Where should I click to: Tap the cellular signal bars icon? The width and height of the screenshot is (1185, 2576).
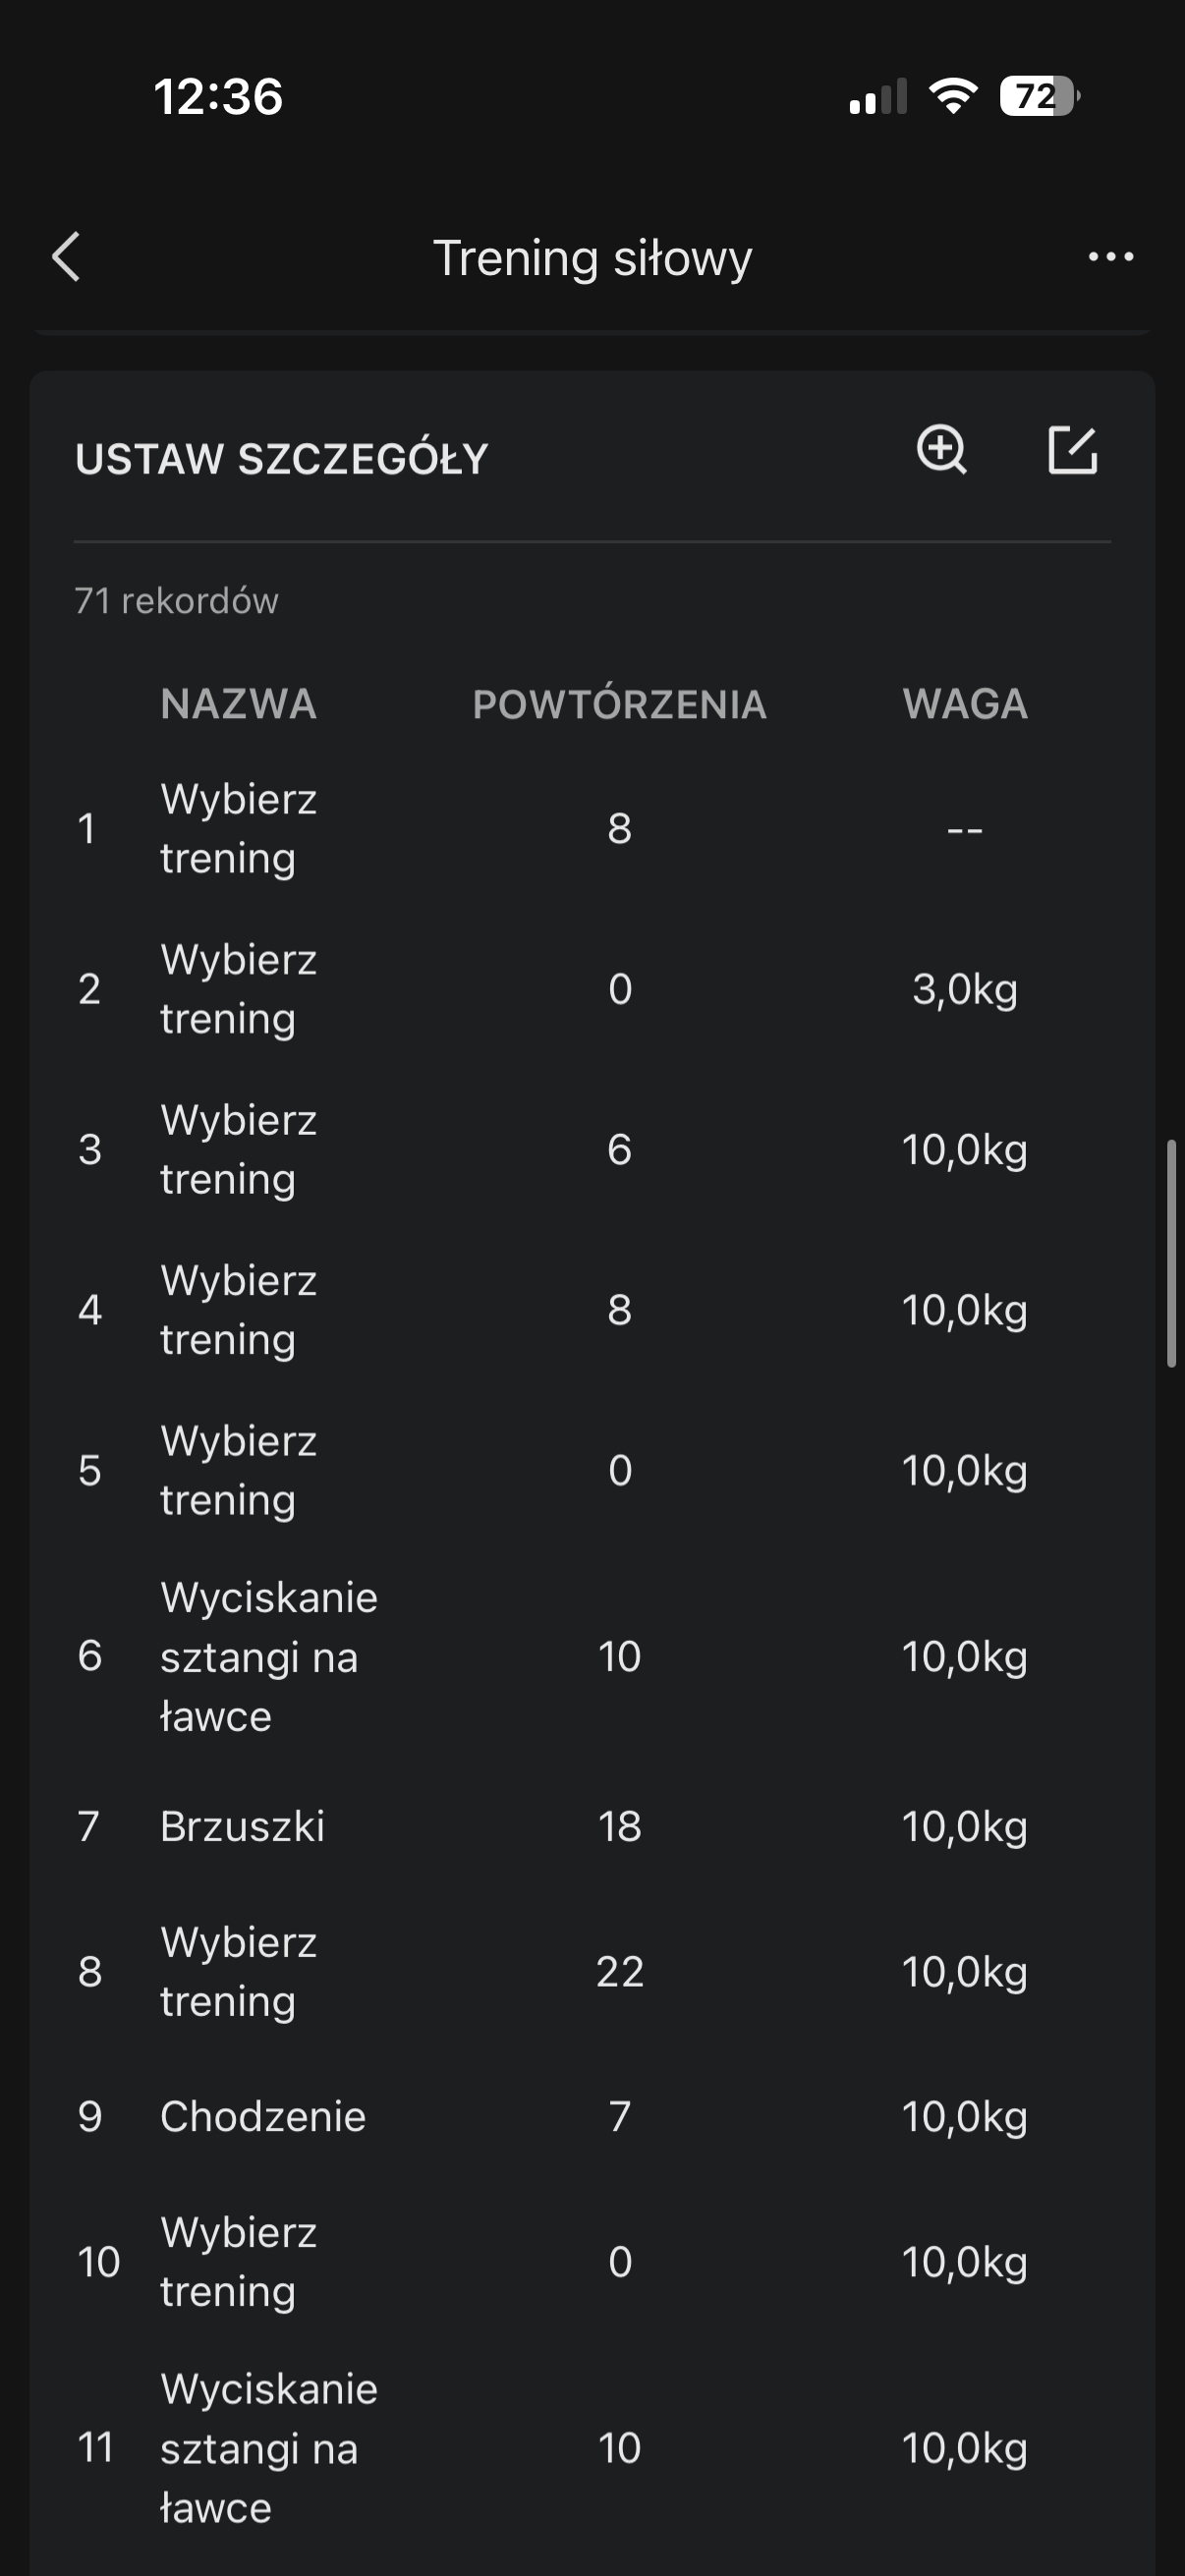(878, 96)
